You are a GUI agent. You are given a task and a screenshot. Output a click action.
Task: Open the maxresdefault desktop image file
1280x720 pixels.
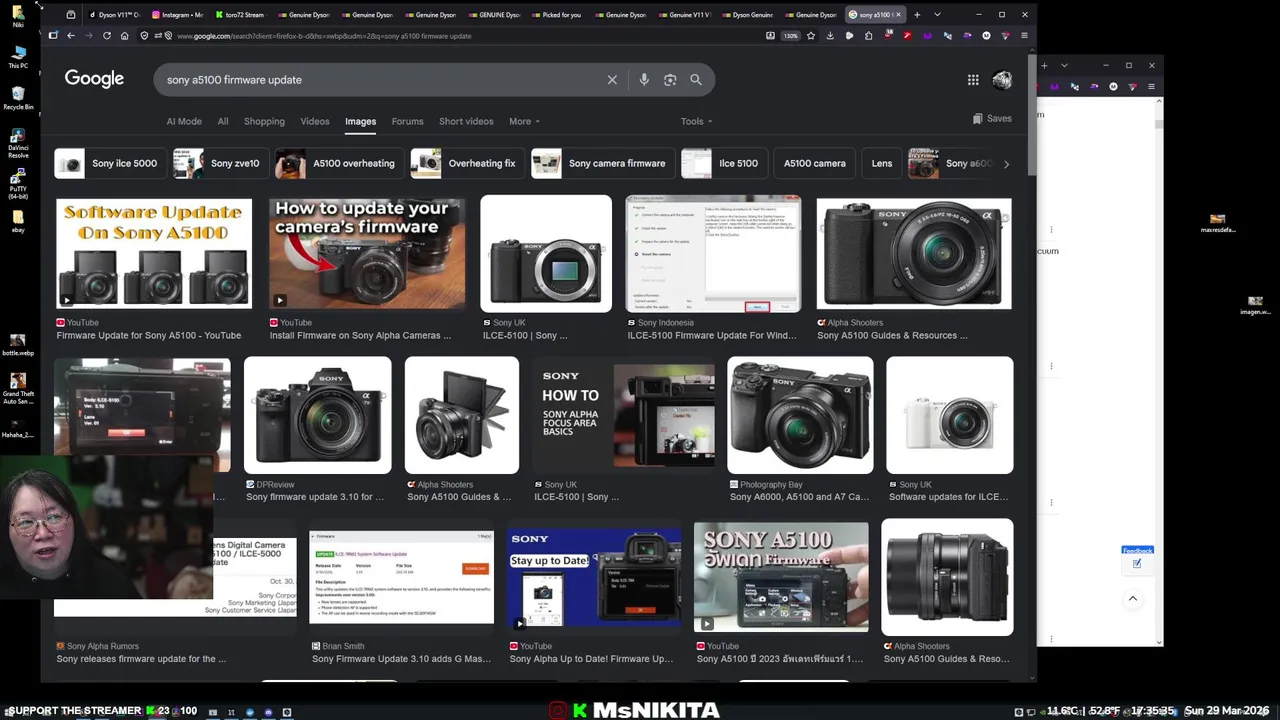[x=1217, y=223]
